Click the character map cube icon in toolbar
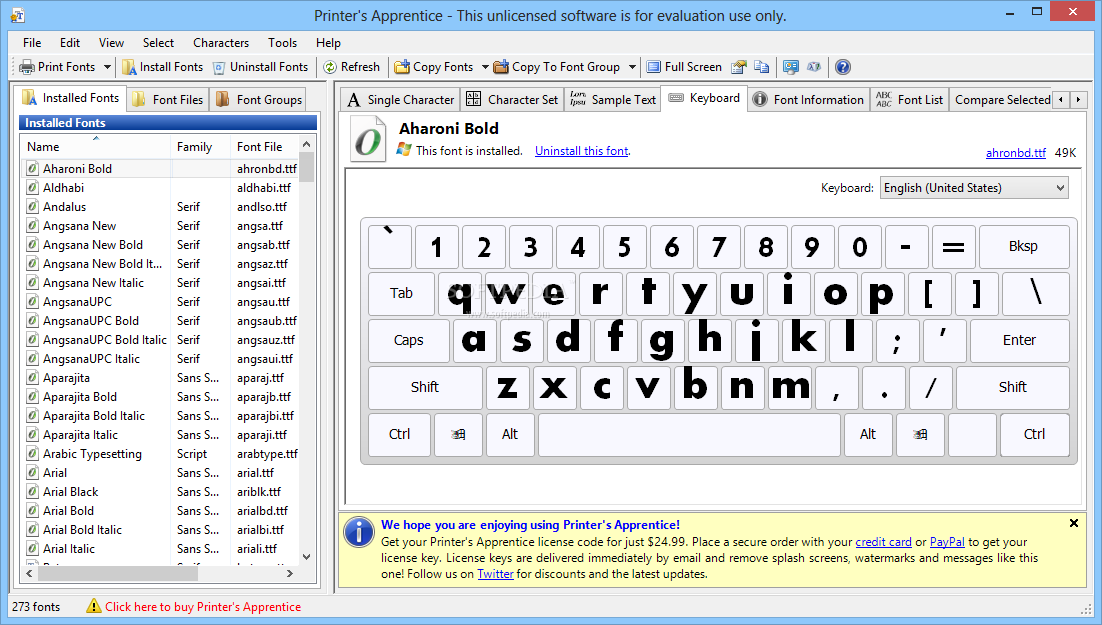 [x=814, y=67]
